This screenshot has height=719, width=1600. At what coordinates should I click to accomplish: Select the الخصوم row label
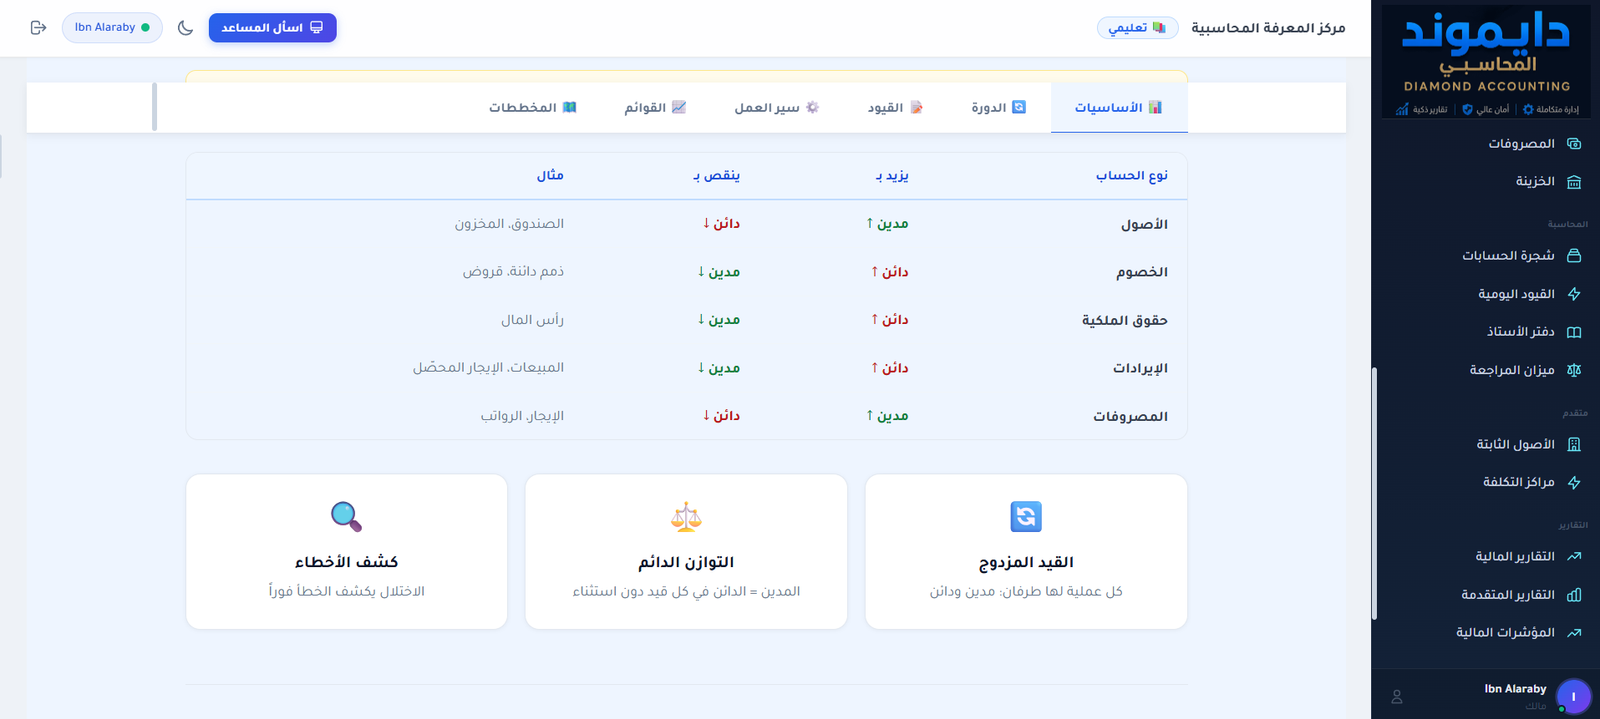[x=1142, y=272]
